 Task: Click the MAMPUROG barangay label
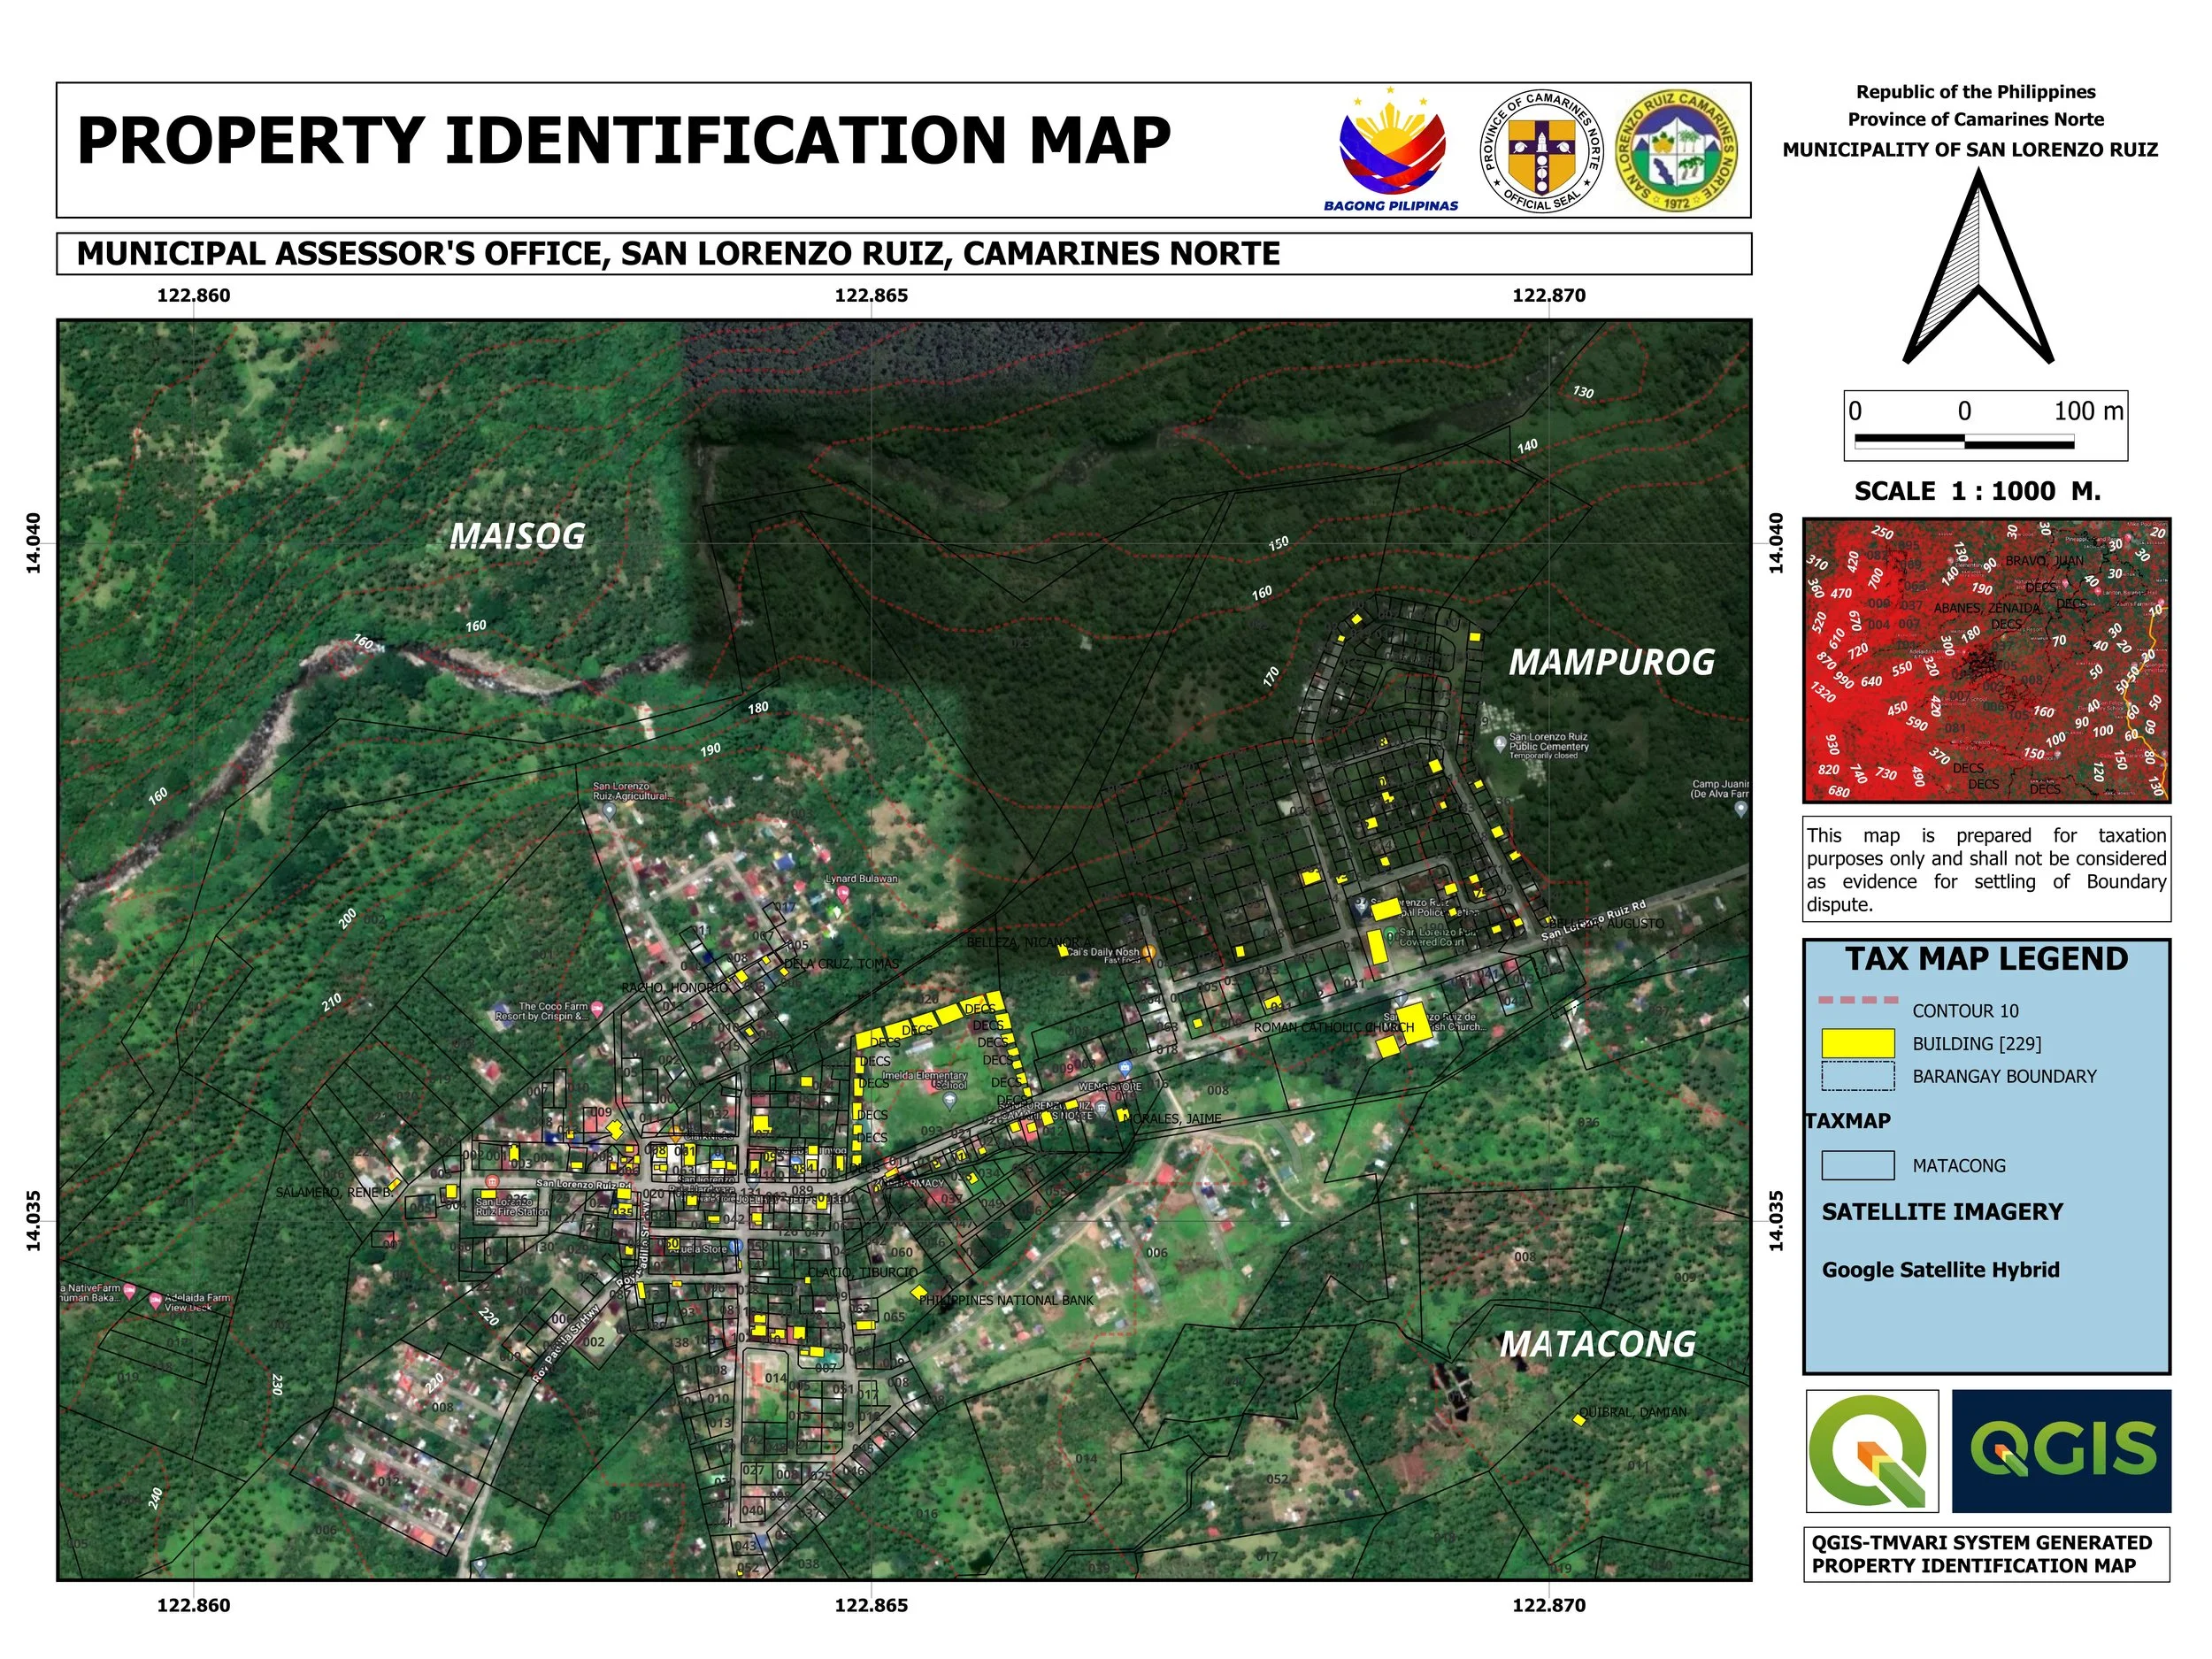point(1611,662)
